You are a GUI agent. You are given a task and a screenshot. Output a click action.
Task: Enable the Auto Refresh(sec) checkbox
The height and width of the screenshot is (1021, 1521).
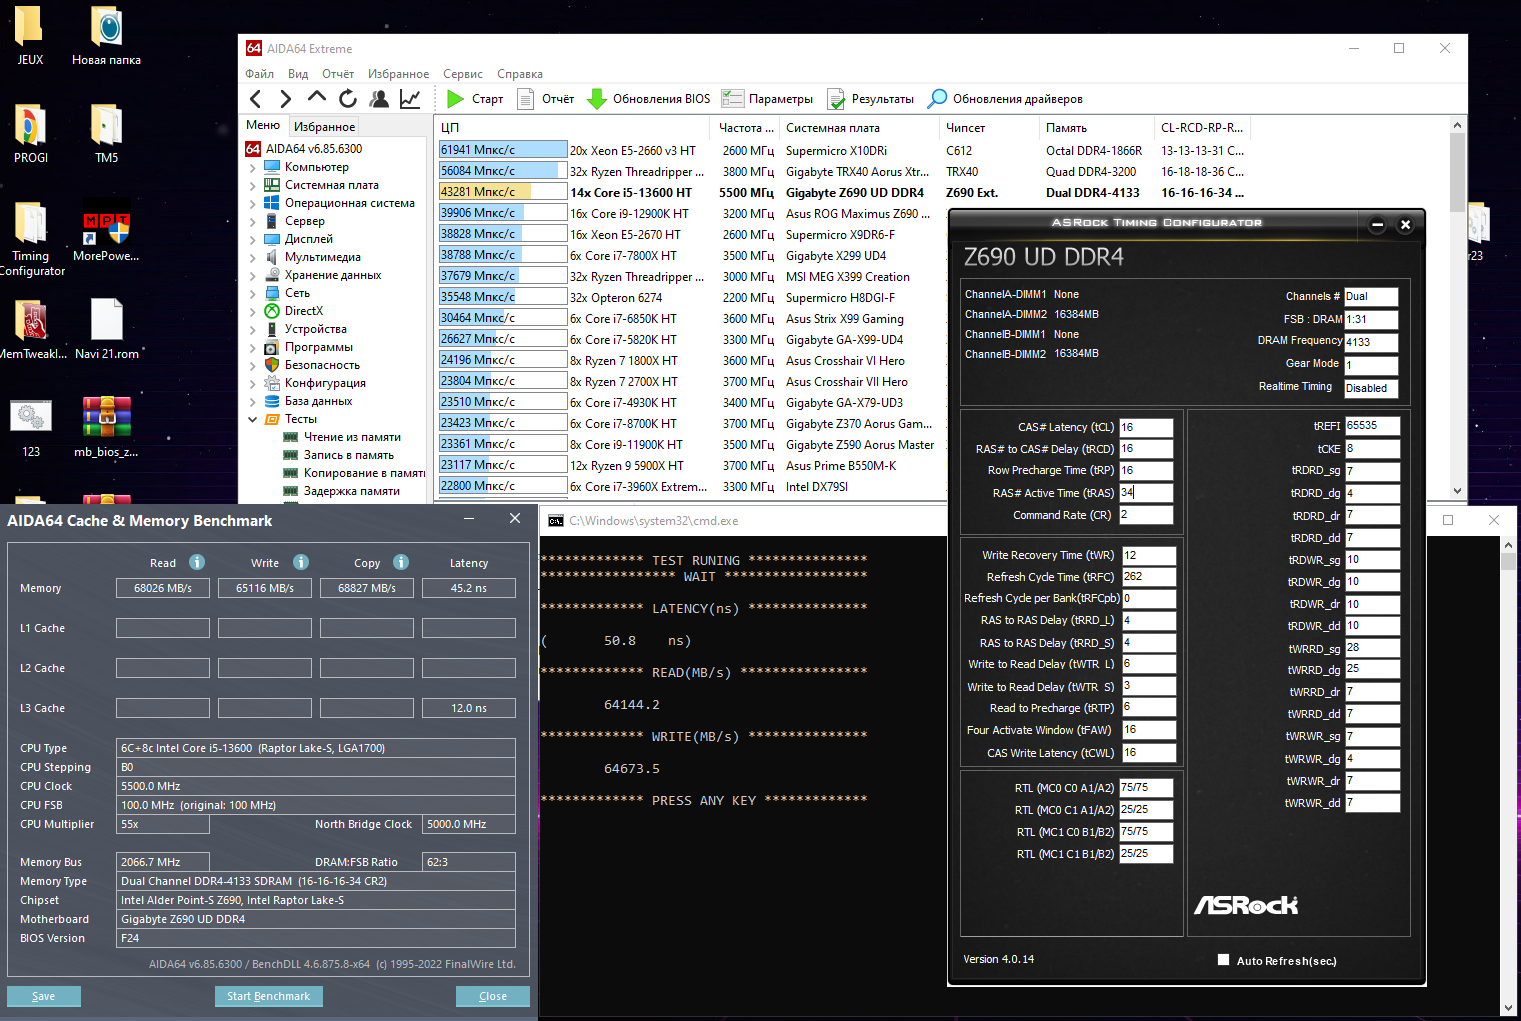coord(1223,960)
